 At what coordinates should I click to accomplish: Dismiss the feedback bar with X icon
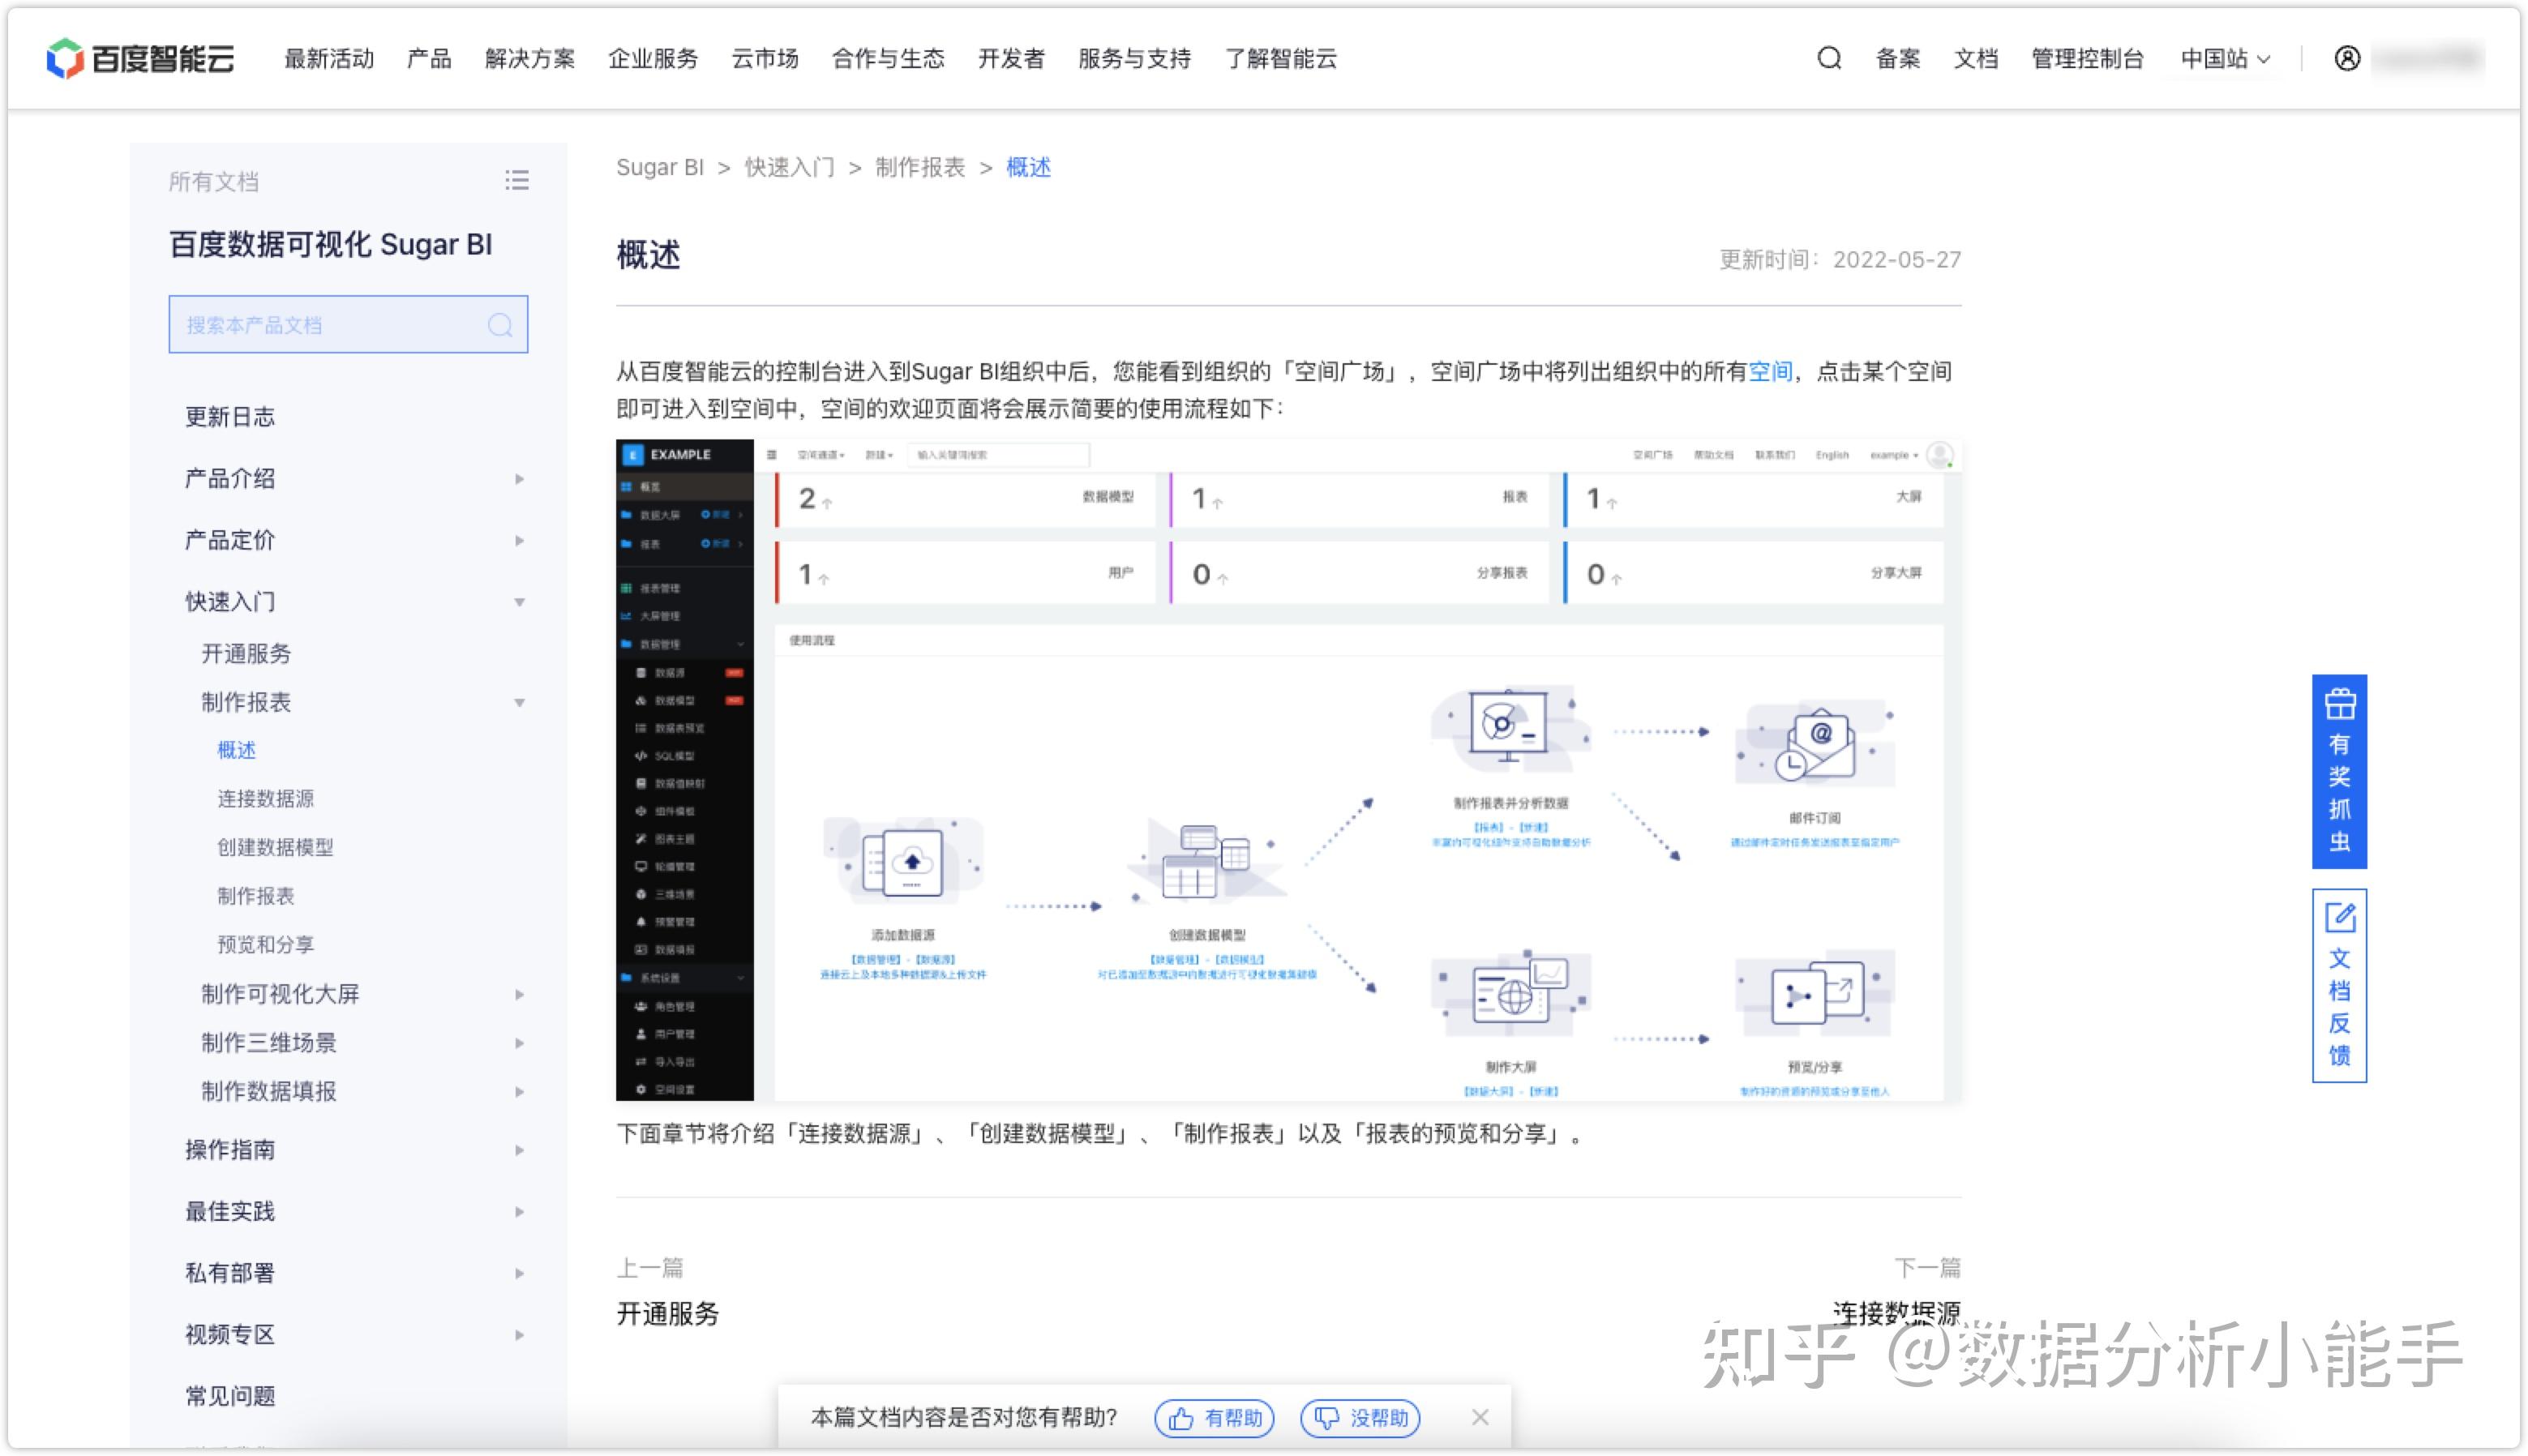point(1480,1417)
